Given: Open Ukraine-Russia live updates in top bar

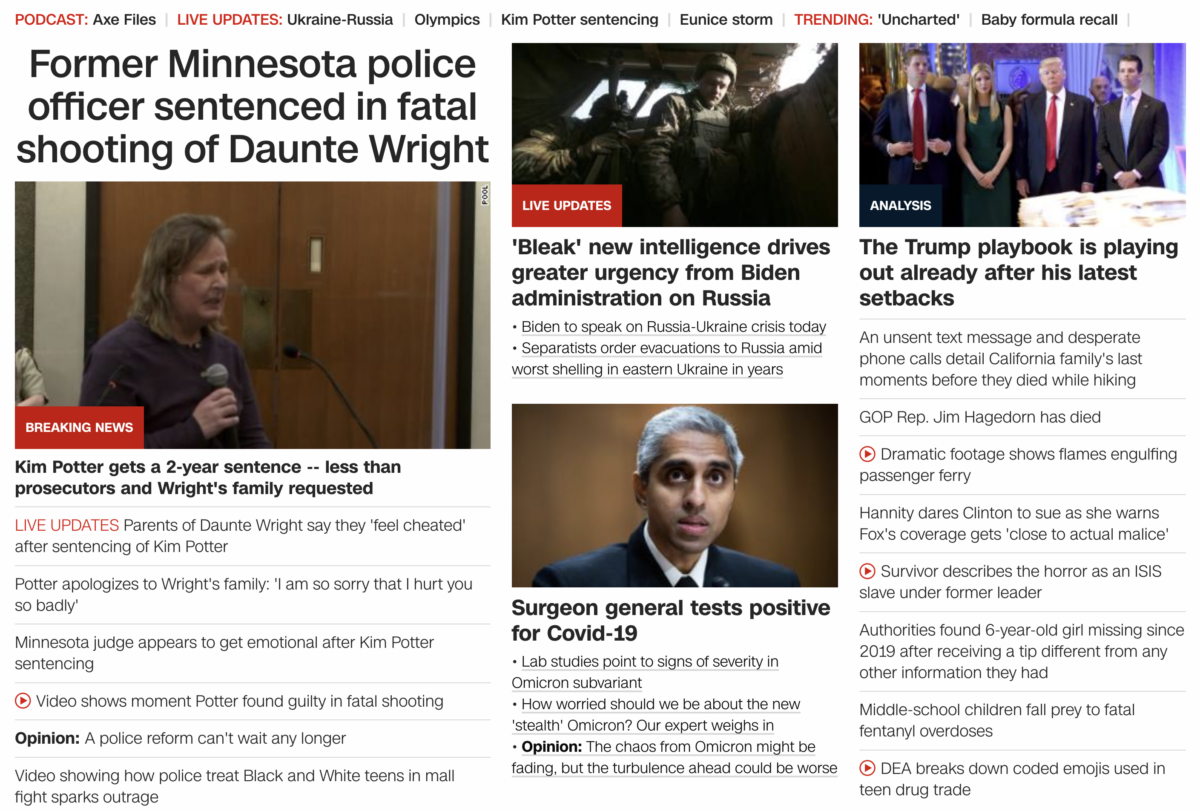Looking at the screenshot, I should (326, 19).
